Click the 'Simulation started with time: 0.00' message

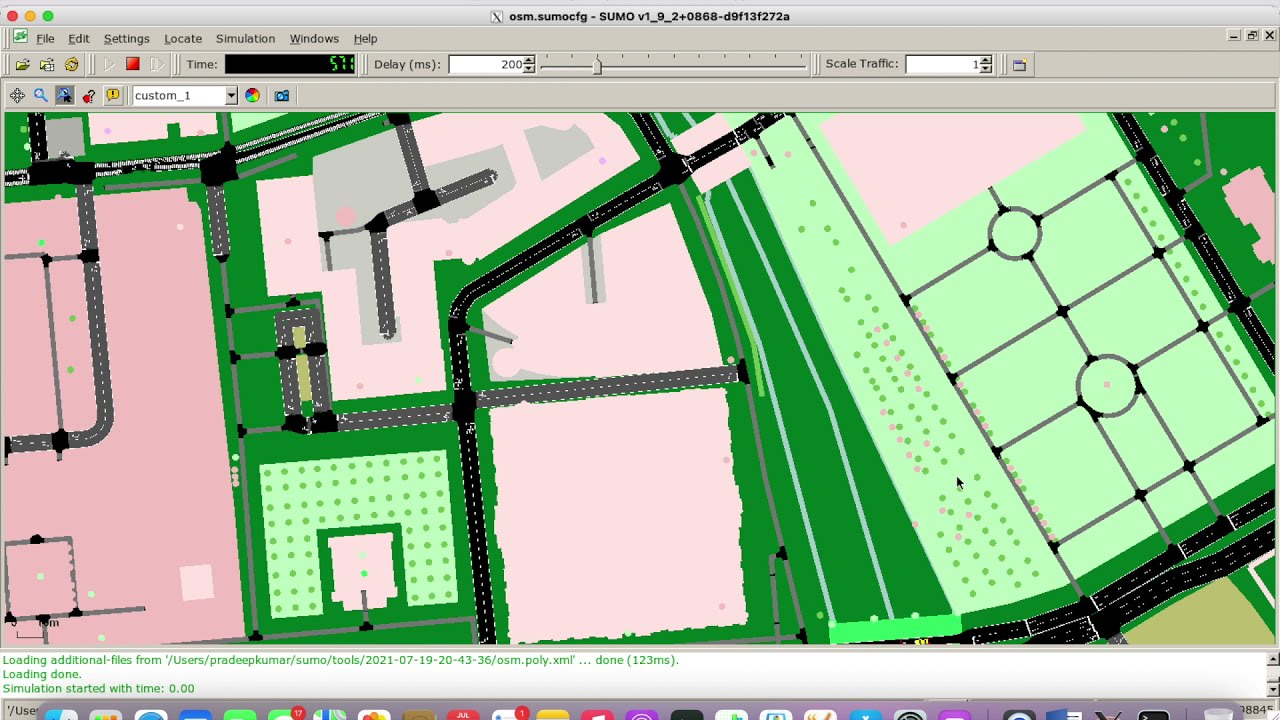pyautogui.click(x=98, y=688)
